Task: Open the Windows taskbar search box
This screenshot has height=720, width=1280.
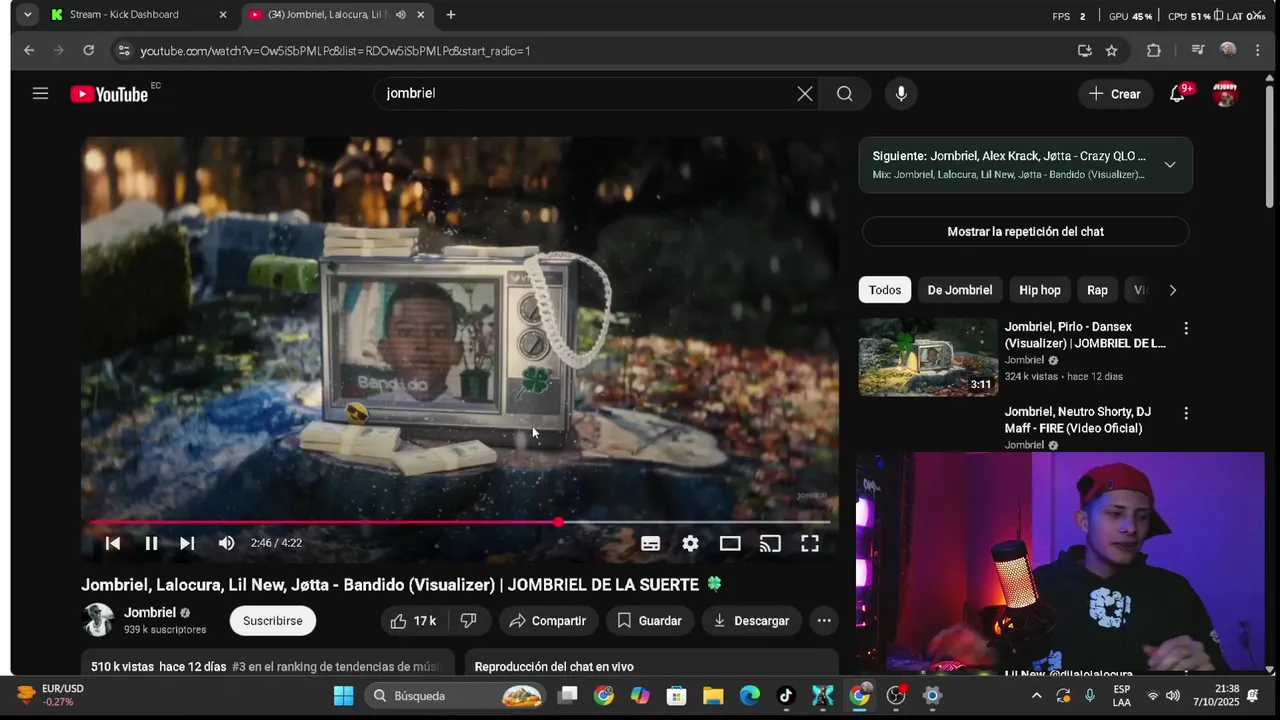Action: pyautogui.click(x=455, y=696)
